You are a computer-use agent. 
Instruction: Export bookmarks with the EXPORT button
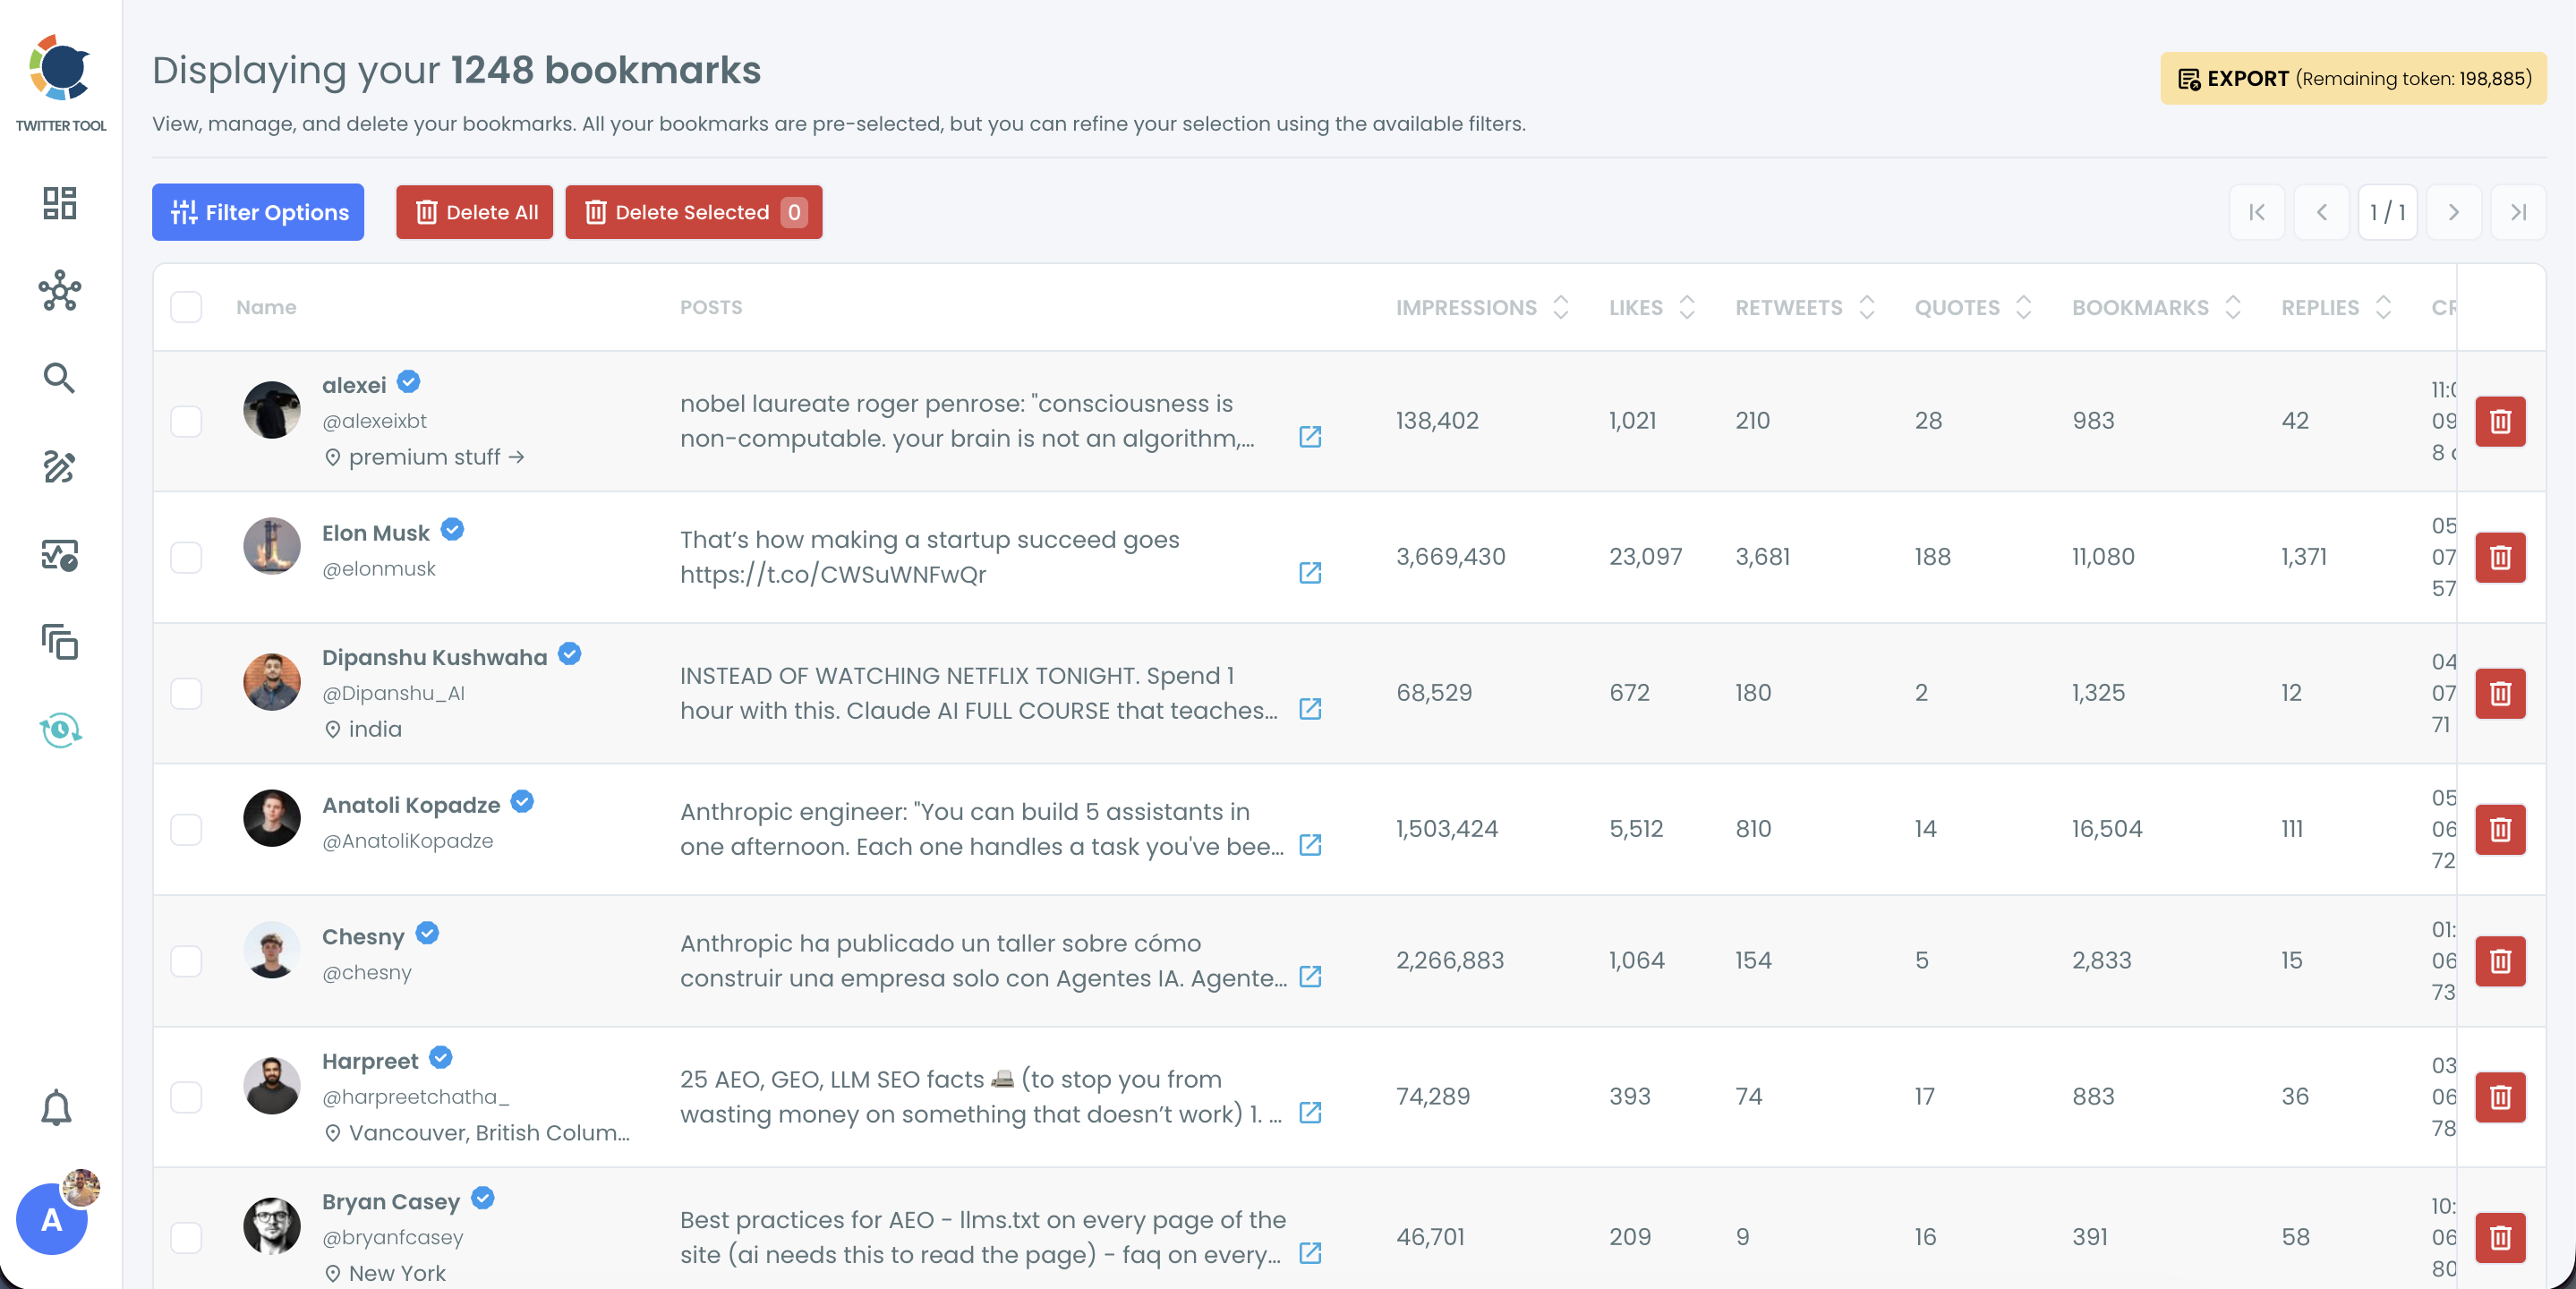click(x=2353, y=78)
